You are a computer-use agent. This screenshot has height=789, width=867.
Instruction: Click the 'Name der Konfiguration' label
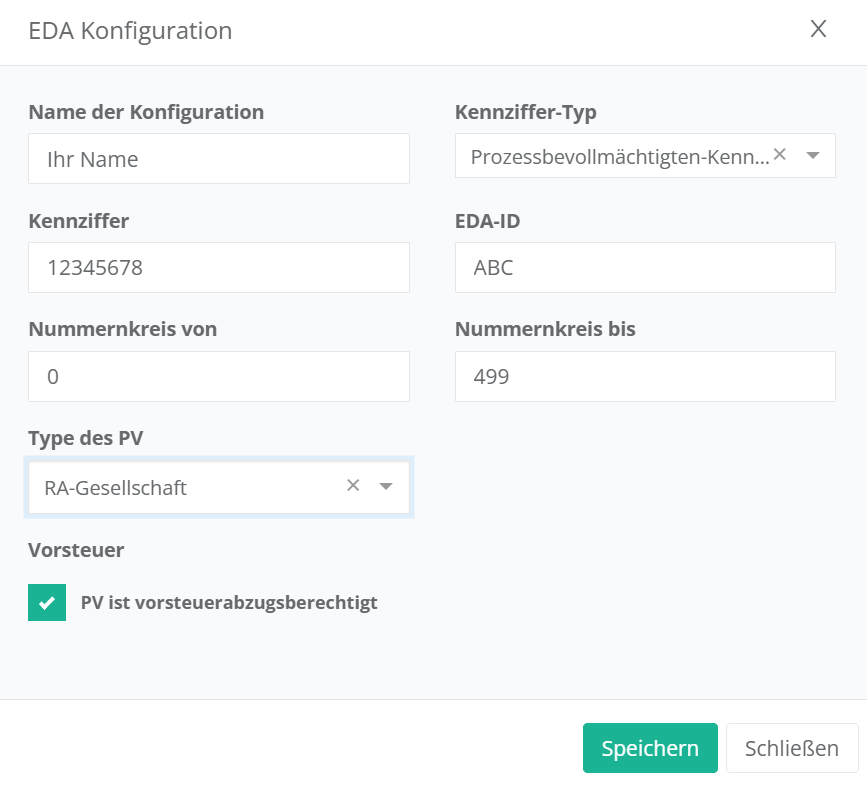[146, 112]
